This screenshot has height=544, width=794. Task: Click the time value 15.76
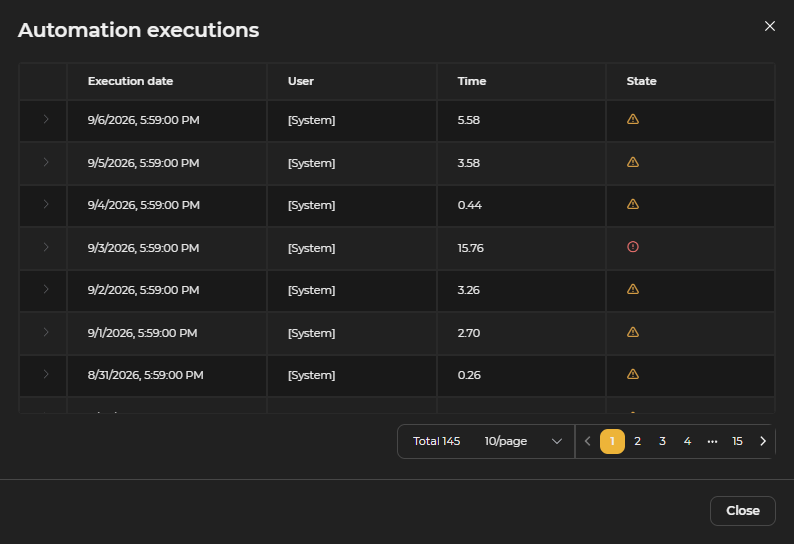tap(470, 248)
